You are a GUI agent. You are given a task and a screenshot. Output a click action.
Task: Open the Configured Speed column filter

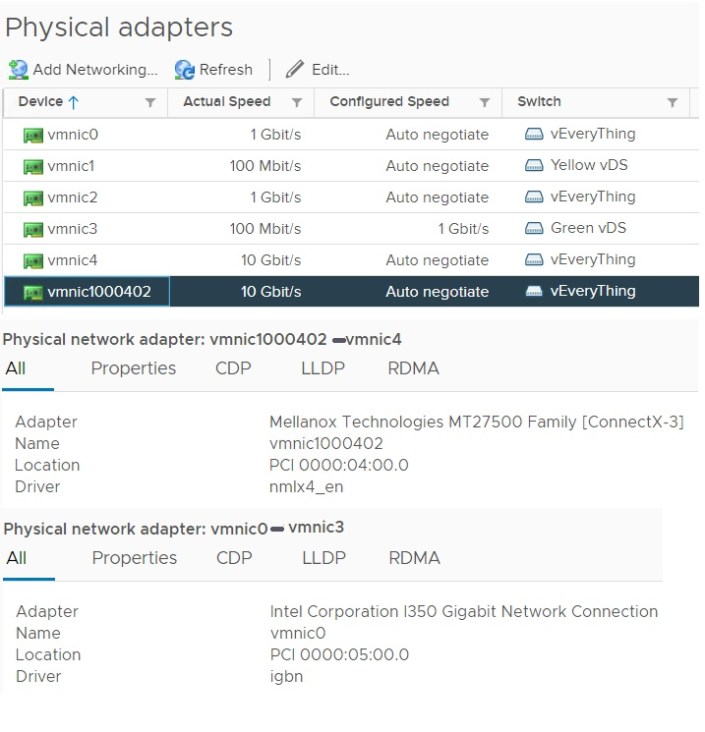484,103
